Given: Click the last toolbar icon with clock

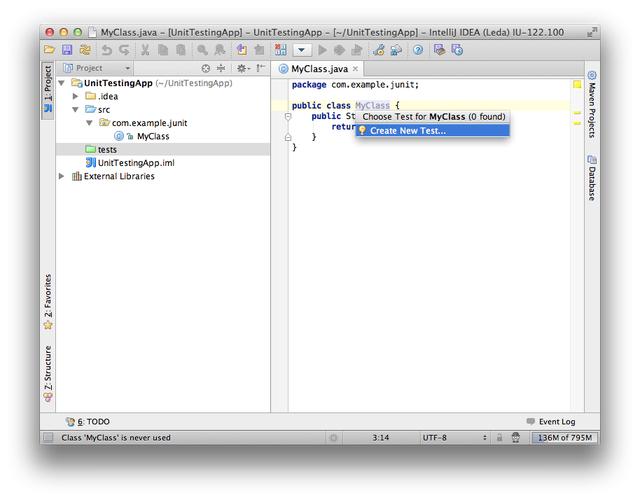Looking at the screenshot, I should pyautogui.click(x=457, y=50).
